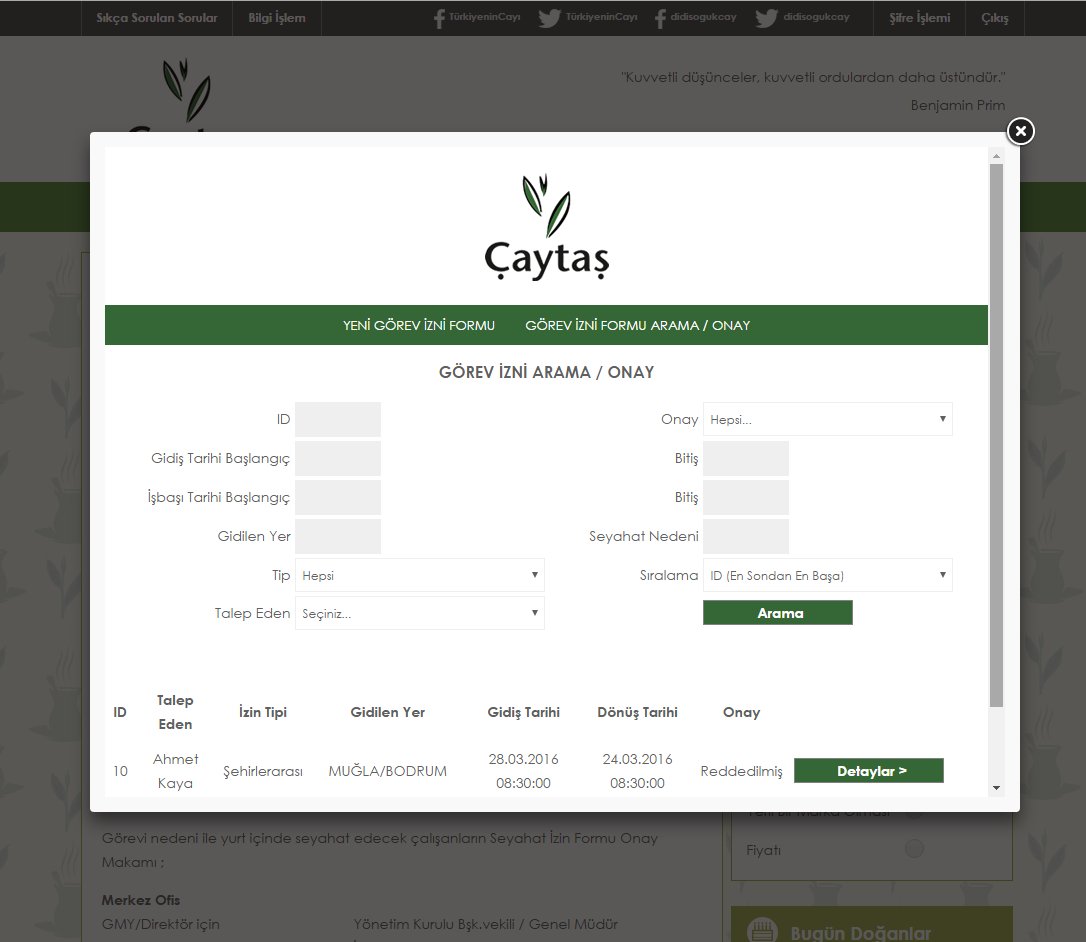This screenshot has height=942, width=1086.
Task: Click the Arama search button
Action: [778, 613]
